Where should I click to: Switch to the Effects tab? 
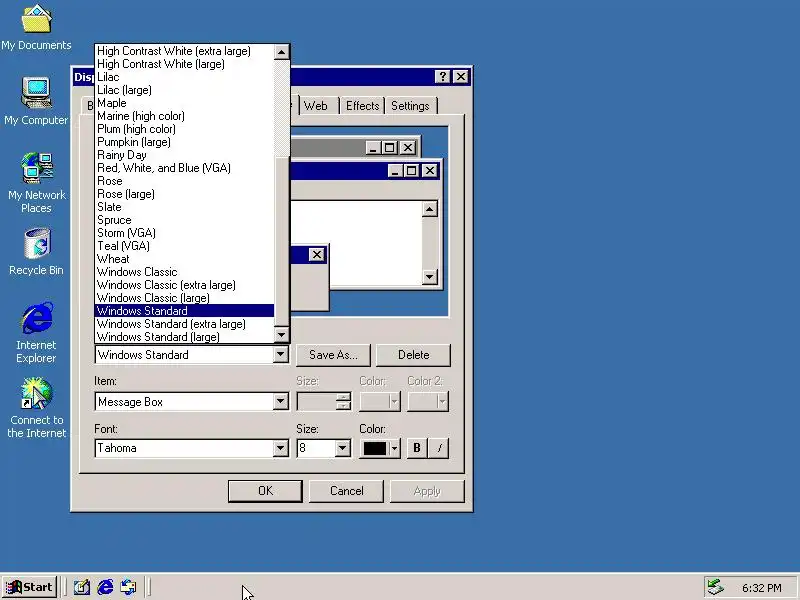[362, 106]
